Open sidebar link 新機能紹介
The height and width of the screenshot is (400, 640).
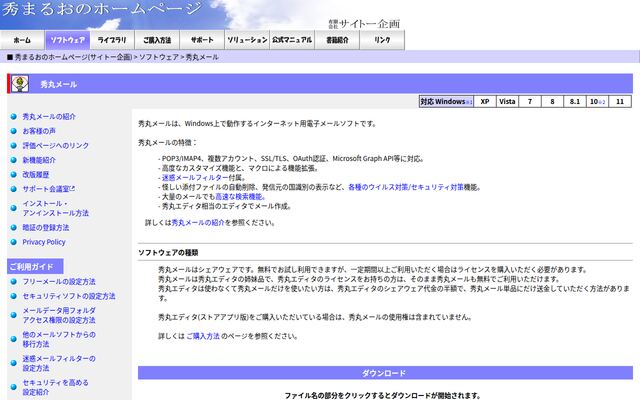[x=39, y=160]
